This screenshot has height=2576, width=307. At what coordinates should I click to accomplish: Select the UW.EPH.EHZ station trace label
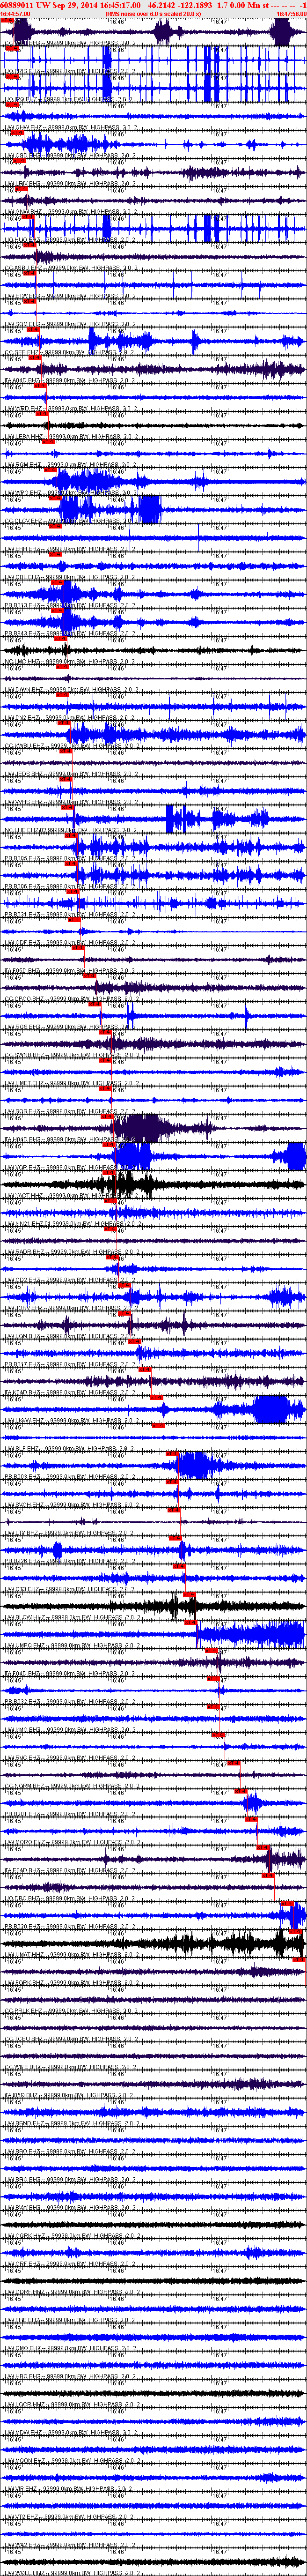click(x=70, y=549)
